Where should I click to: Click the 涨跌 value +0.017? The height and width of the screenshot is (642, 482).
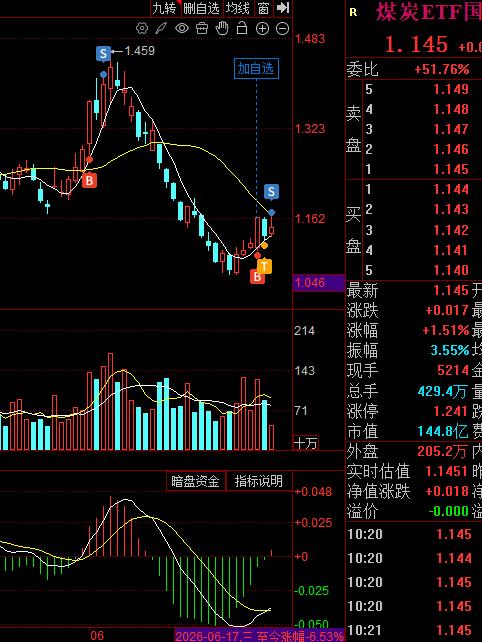tap(447, 311)
